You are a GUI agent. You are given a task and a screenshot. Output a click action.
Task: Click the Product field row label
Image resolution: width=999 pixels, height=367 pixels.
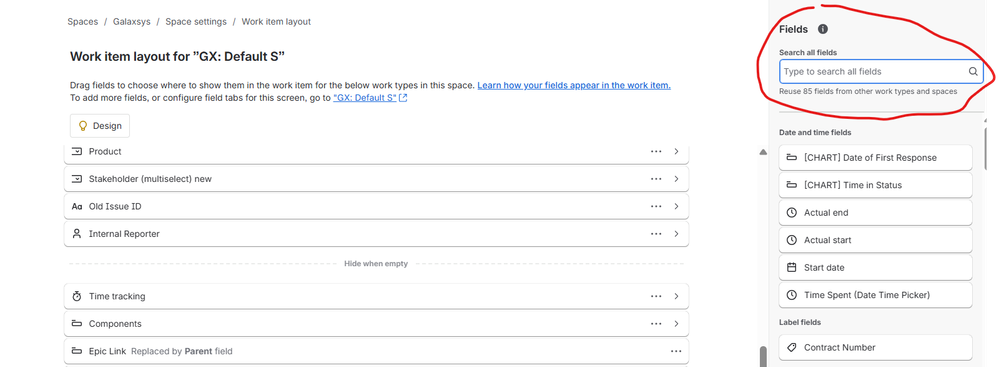pos(105,152)
